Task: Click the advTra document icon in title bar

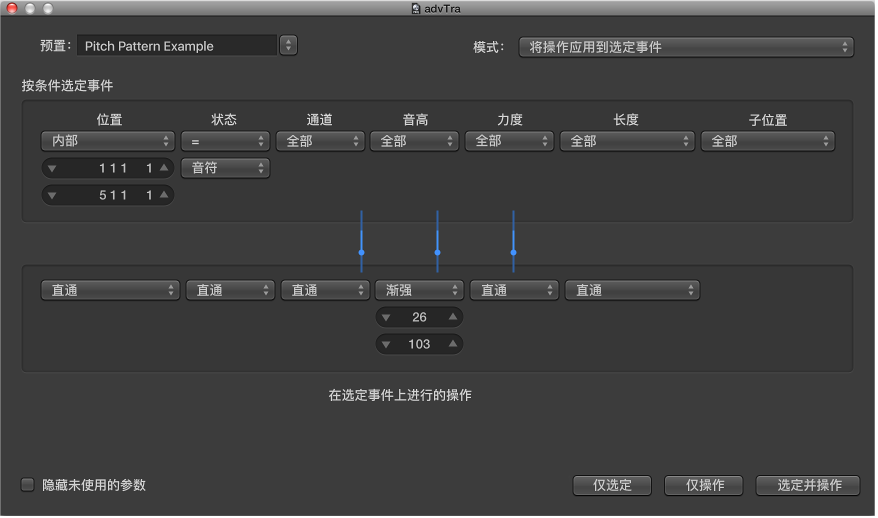Action: coord(415,8)
